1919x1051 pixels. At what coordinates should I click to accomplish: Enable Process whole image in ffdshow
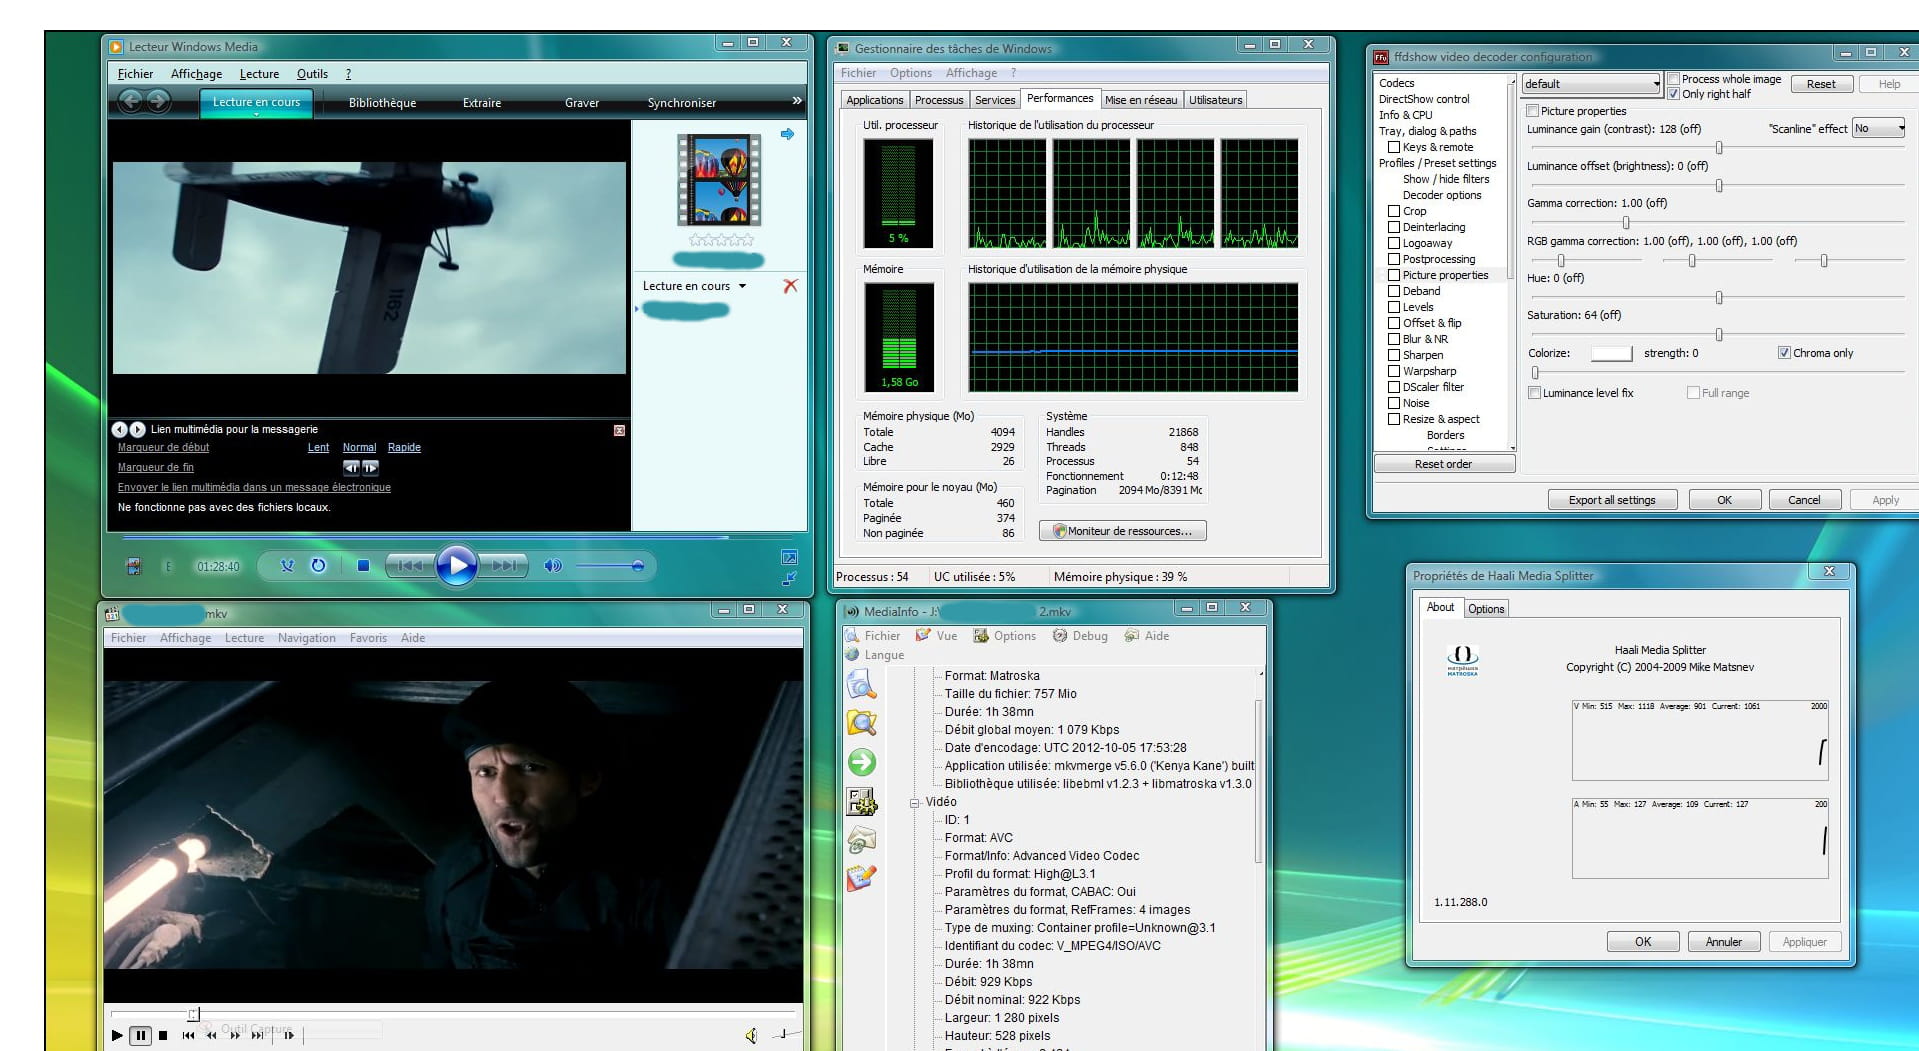click(1673, 79)
